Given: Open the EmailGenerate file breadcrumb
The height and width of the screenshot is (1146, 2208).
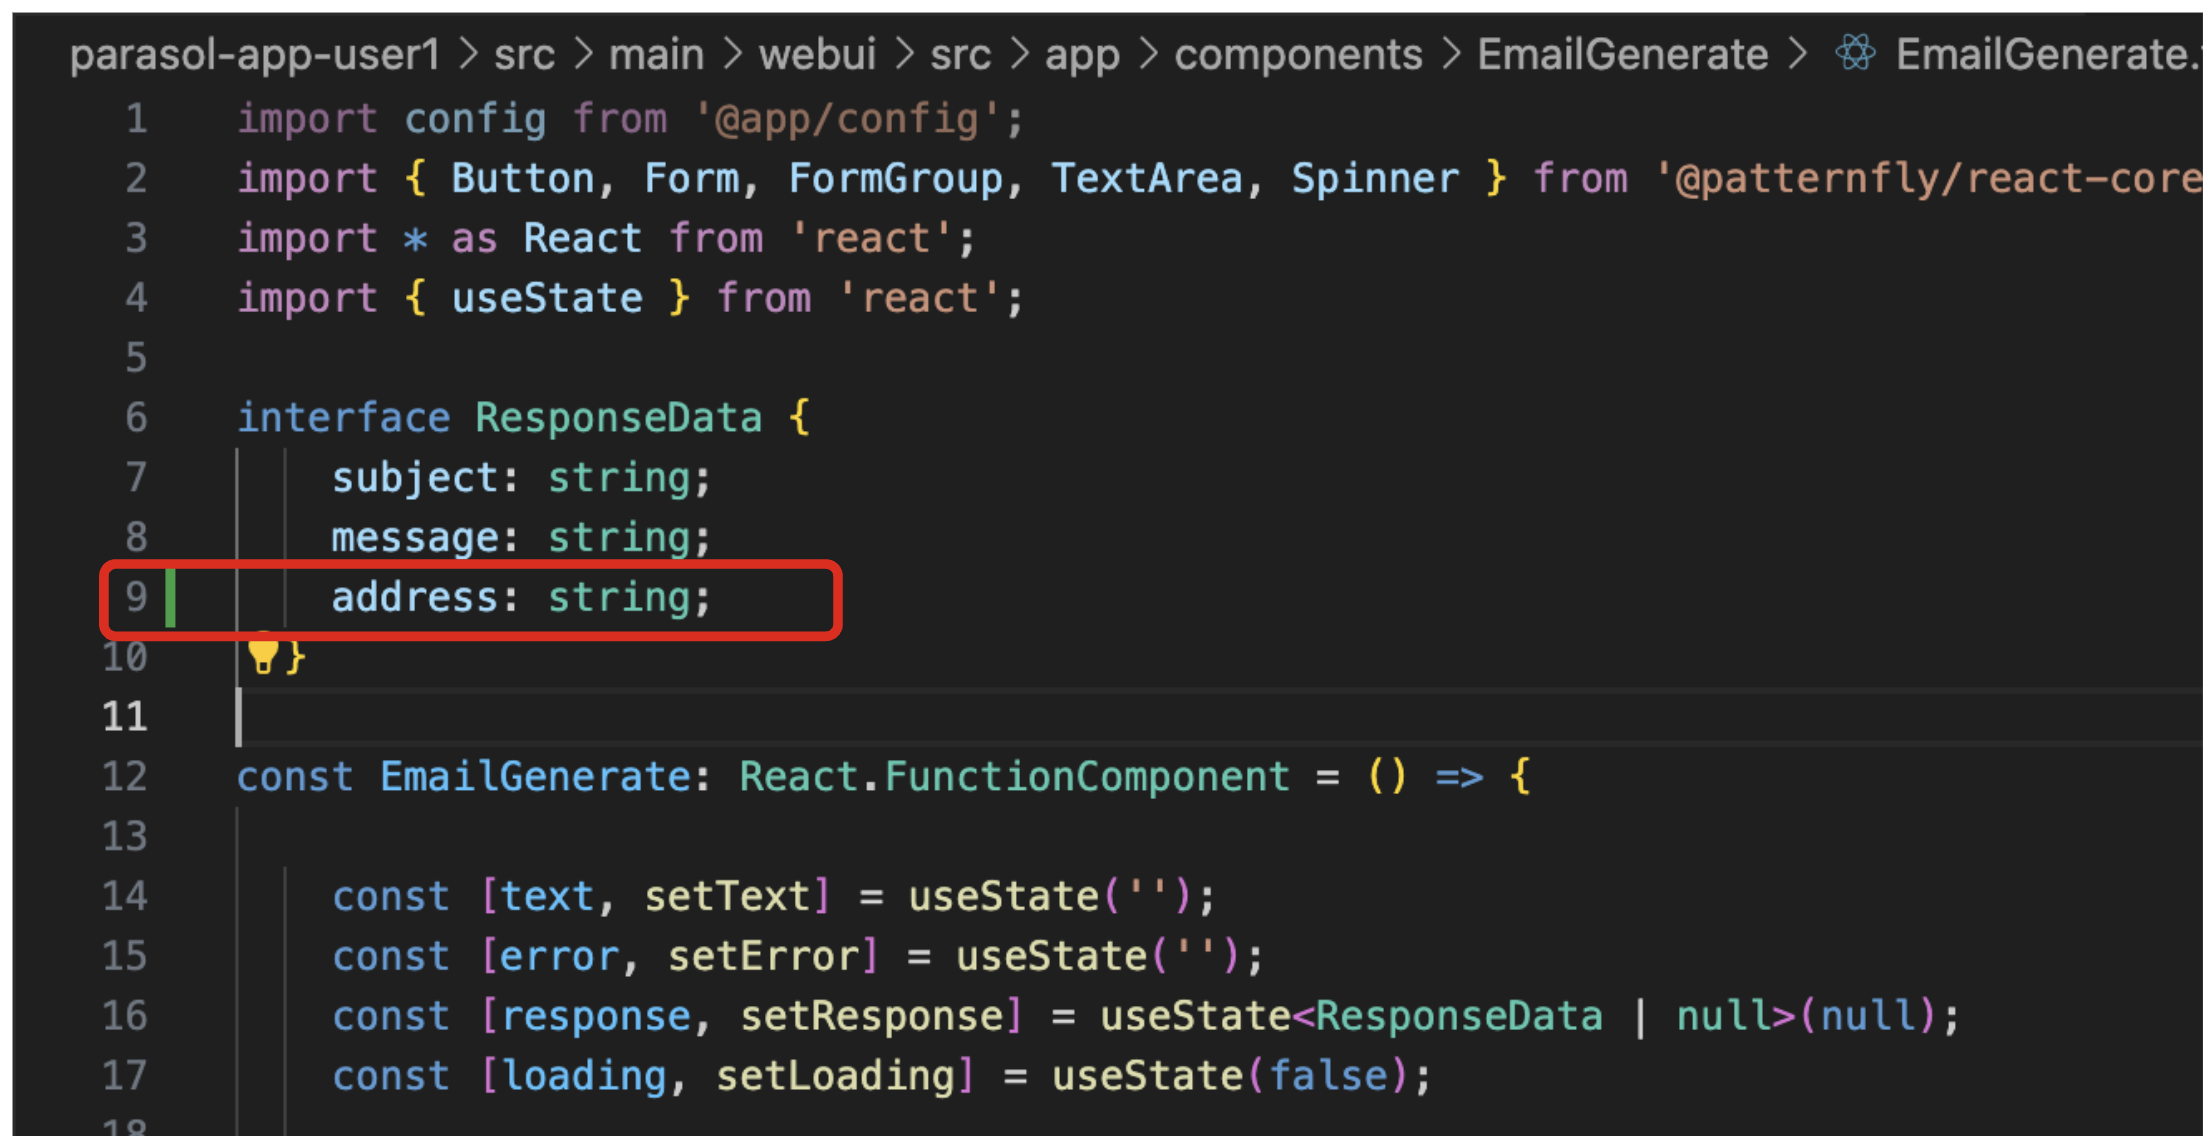Looking at the screenshot, I should point(2045,55).
